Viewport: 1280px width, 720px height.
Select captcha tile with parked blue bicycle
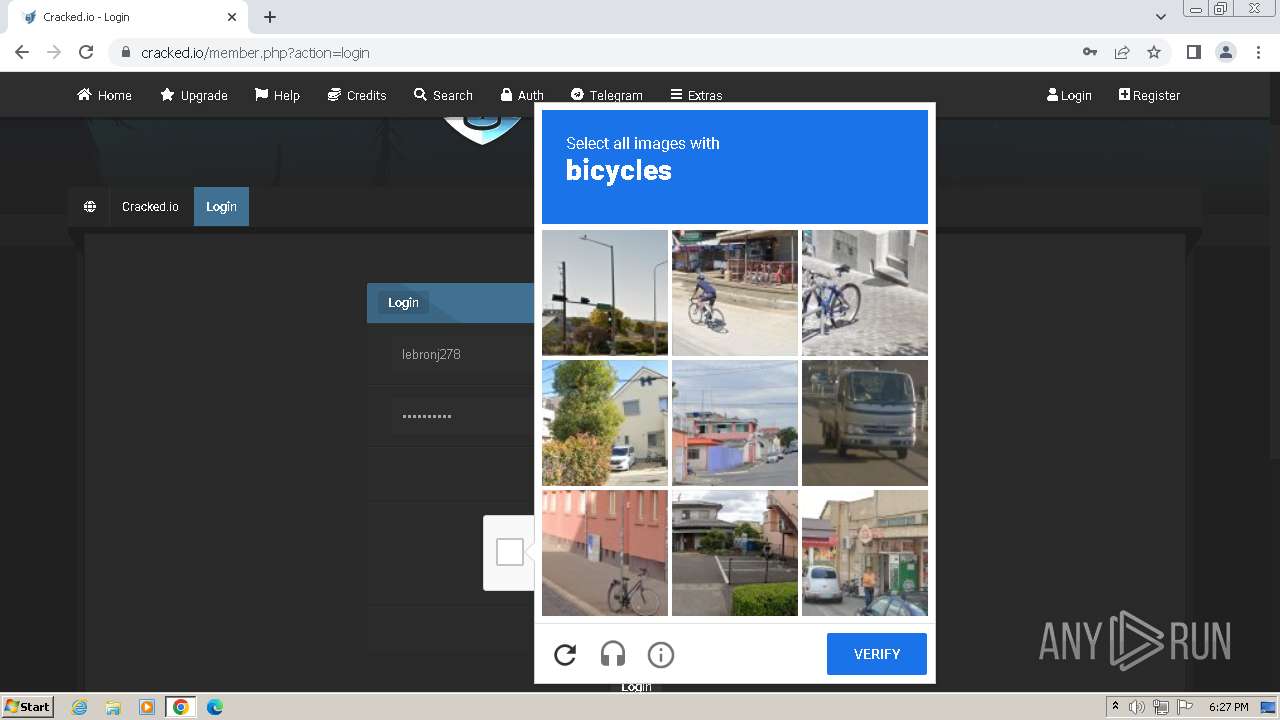[x=865, y=293]
